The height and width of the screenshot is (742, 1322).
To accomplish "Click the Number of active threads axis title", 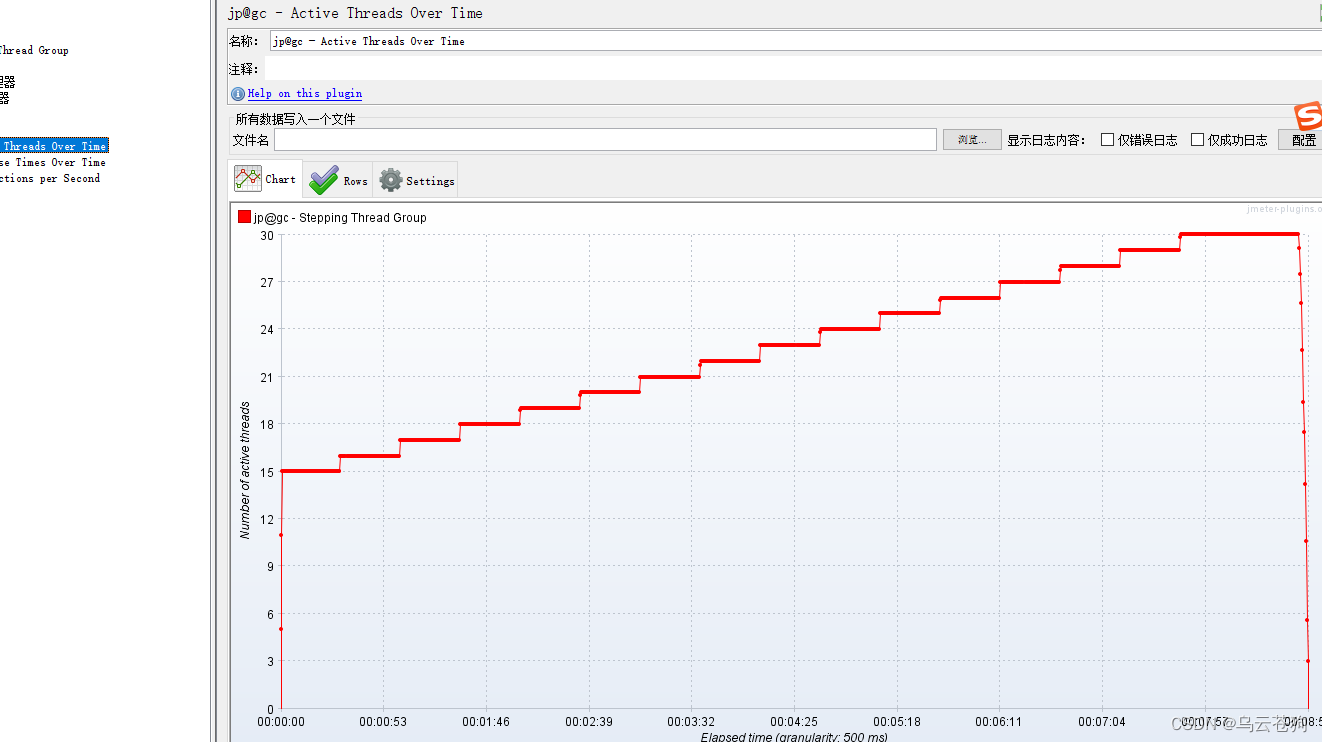I will [x=245, y=471].
